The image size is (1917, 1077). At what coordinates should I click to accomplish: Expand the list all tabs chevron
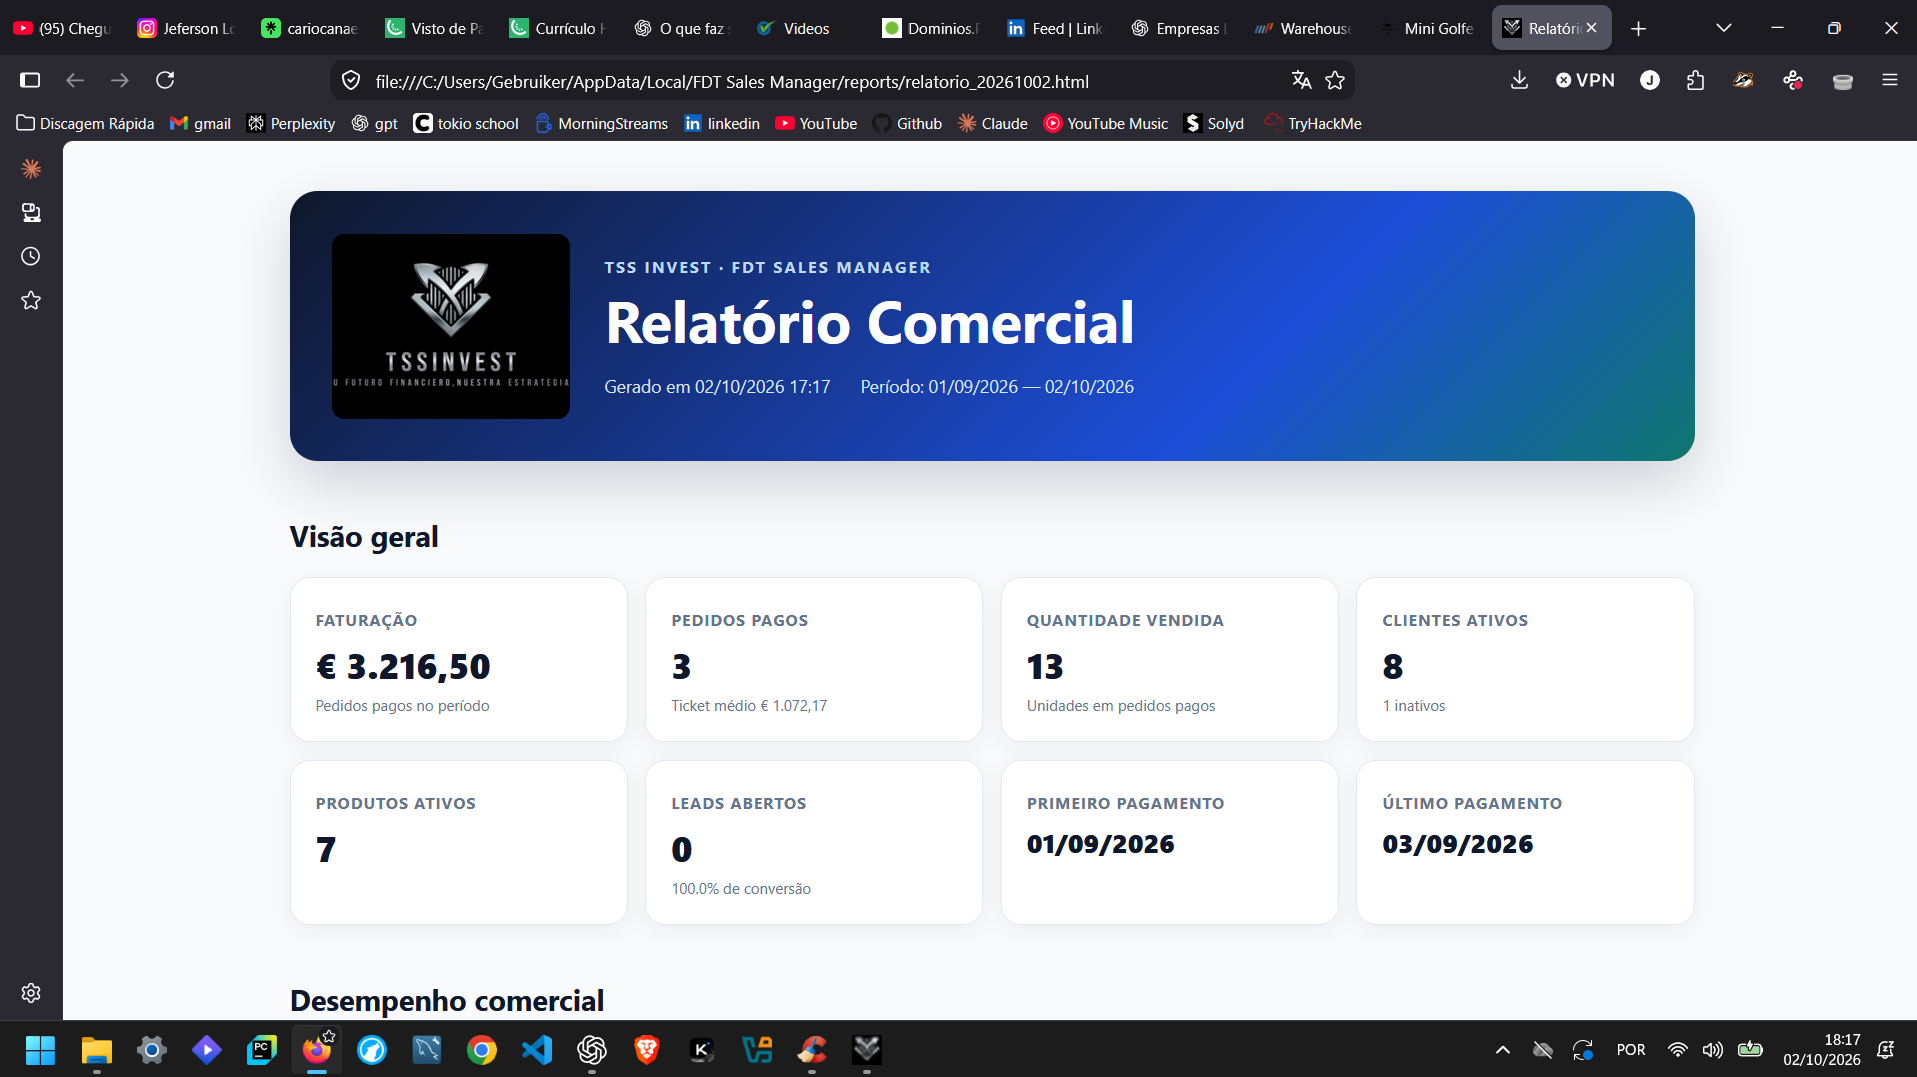point(1723,28)
